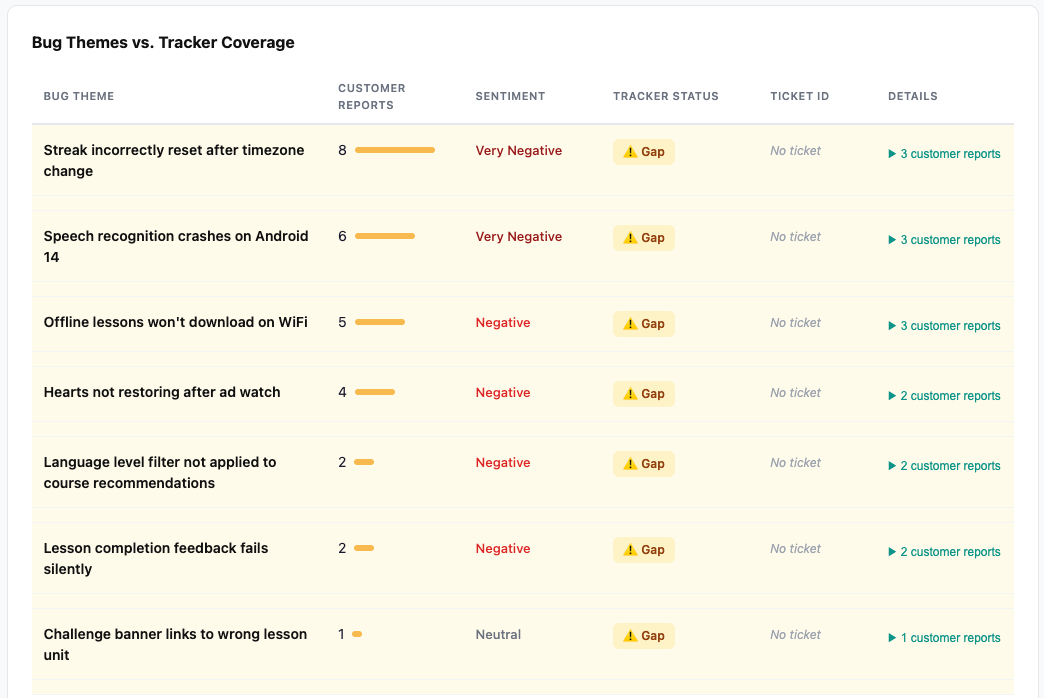Click Gap warning badge on Streak reset row
The image size is (1044, 698).
point(644,152)
